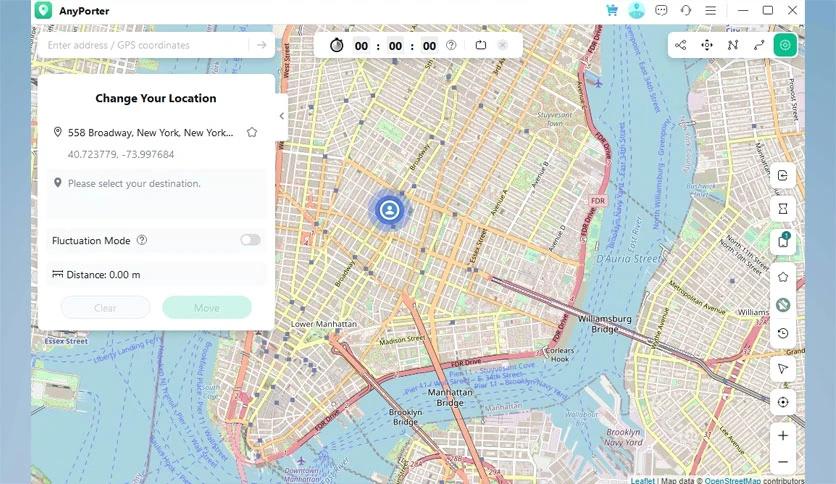836x484 pixels.
Task: Click the timer seconds value
Action: (429, 46)
